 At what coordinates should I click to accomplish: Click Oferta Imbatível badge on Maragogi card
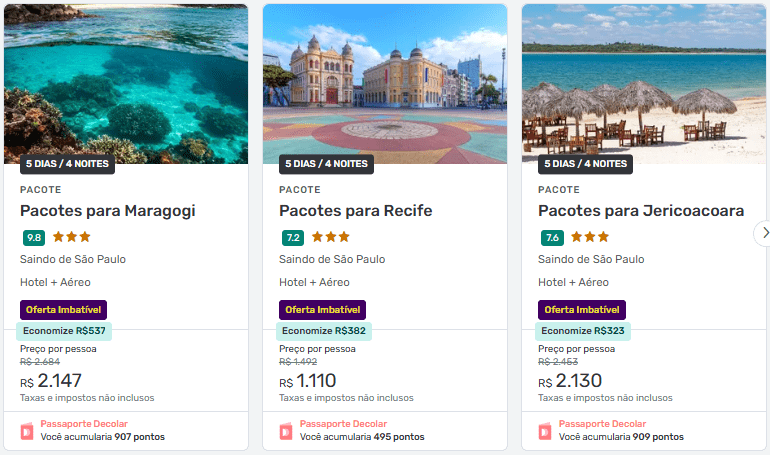point(63,310)
